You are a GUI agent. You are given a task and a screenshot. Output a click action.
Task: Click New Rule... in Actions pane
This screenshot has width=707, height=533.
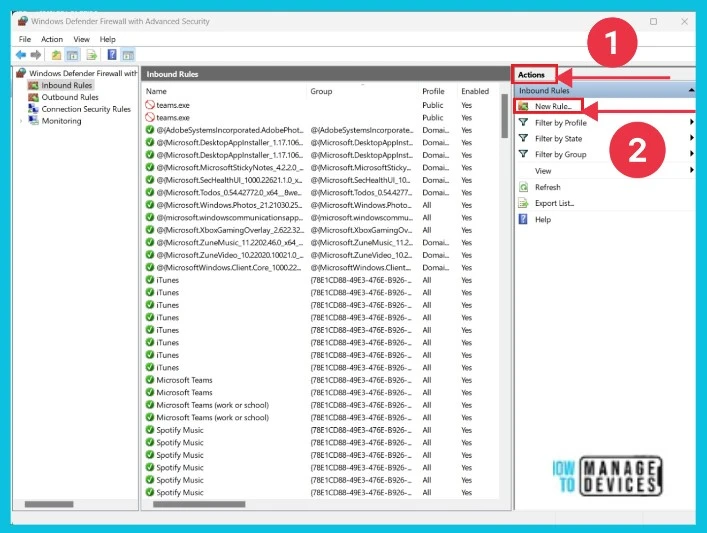(x=553, y=106)
